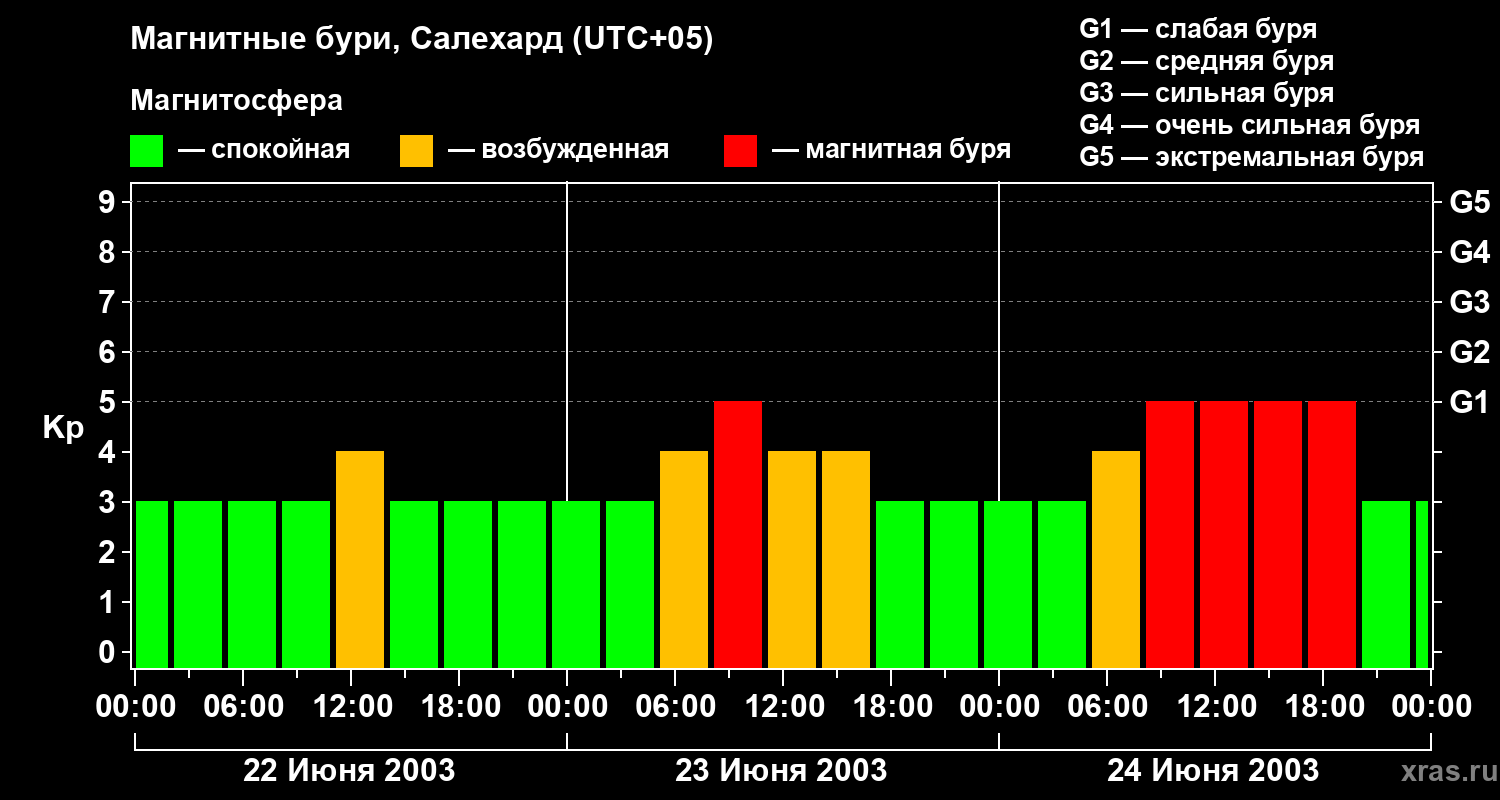This screenshot has height=800, width=1500.
Task: Click the green "спокойная" legend swatch
Action: pyautogui.click(x=147, y=151)
